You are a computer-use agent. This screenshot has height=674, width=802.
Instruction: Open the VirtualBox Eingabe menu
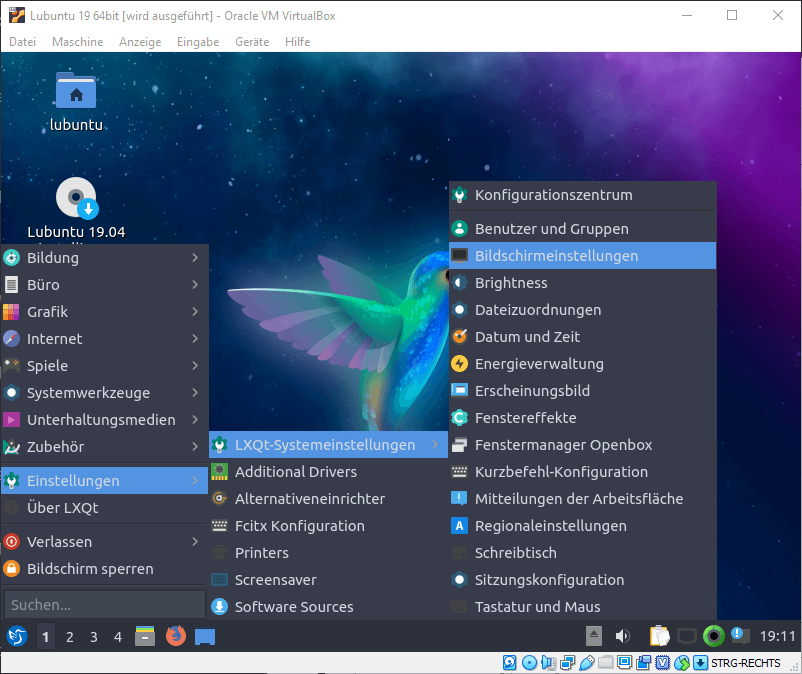point(198,42)
